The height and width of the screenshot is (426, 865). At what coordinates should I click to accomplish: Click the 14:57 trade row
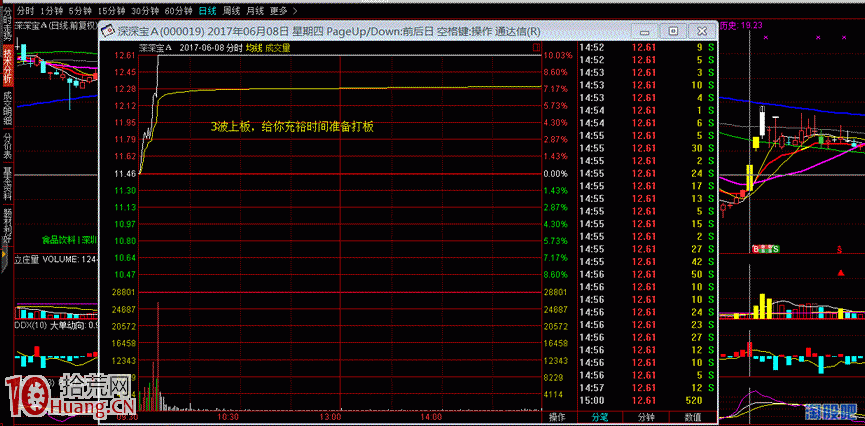click(x=647, y=388)
